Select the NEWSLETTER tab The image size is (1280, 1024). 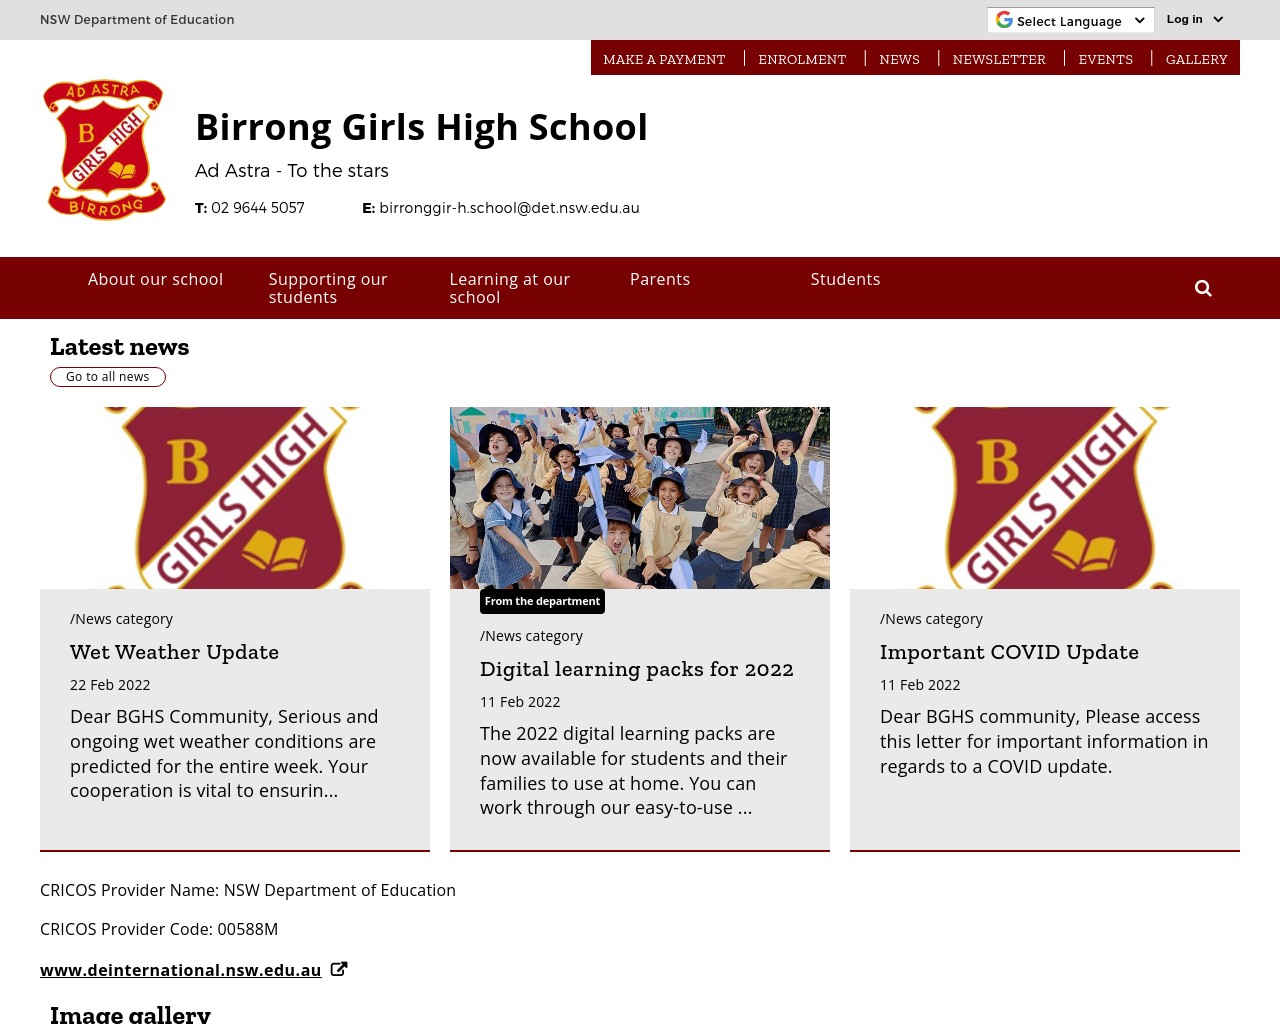pos(999,59)
